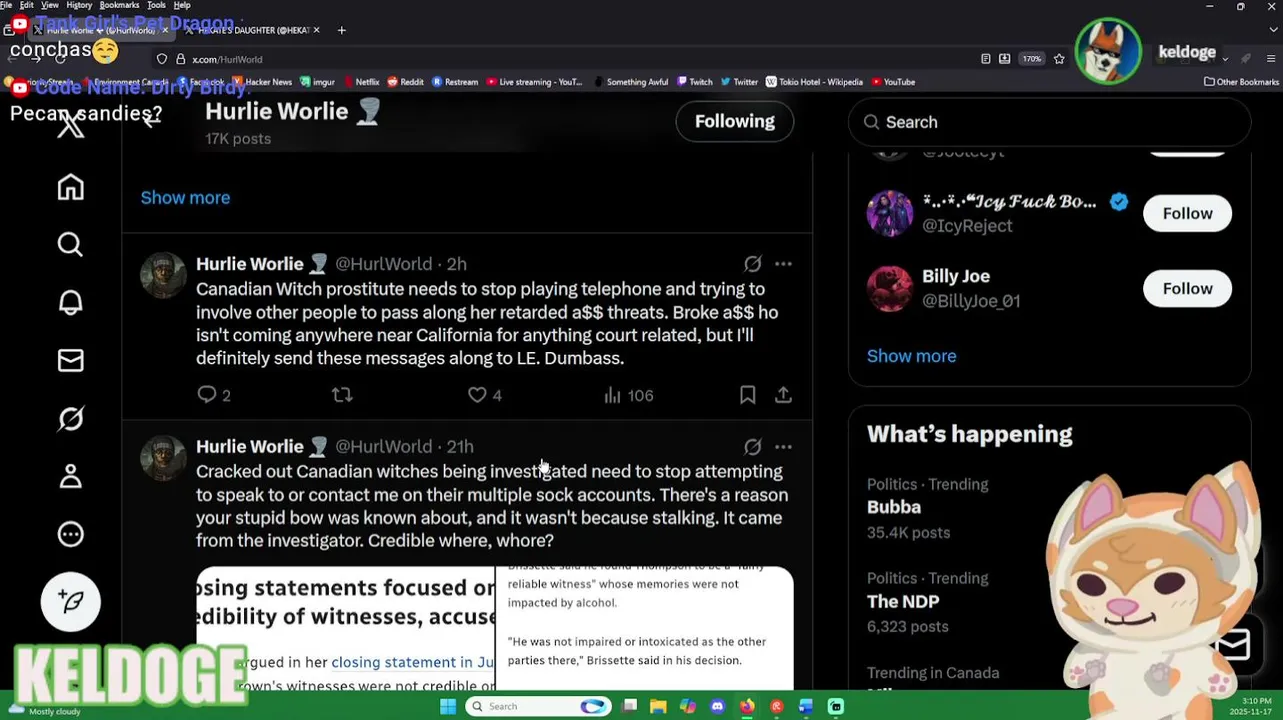The width and height of the screenshot is (1283, 720).
Task: Follow Billy Joe account
Action: coord(1187,288)
